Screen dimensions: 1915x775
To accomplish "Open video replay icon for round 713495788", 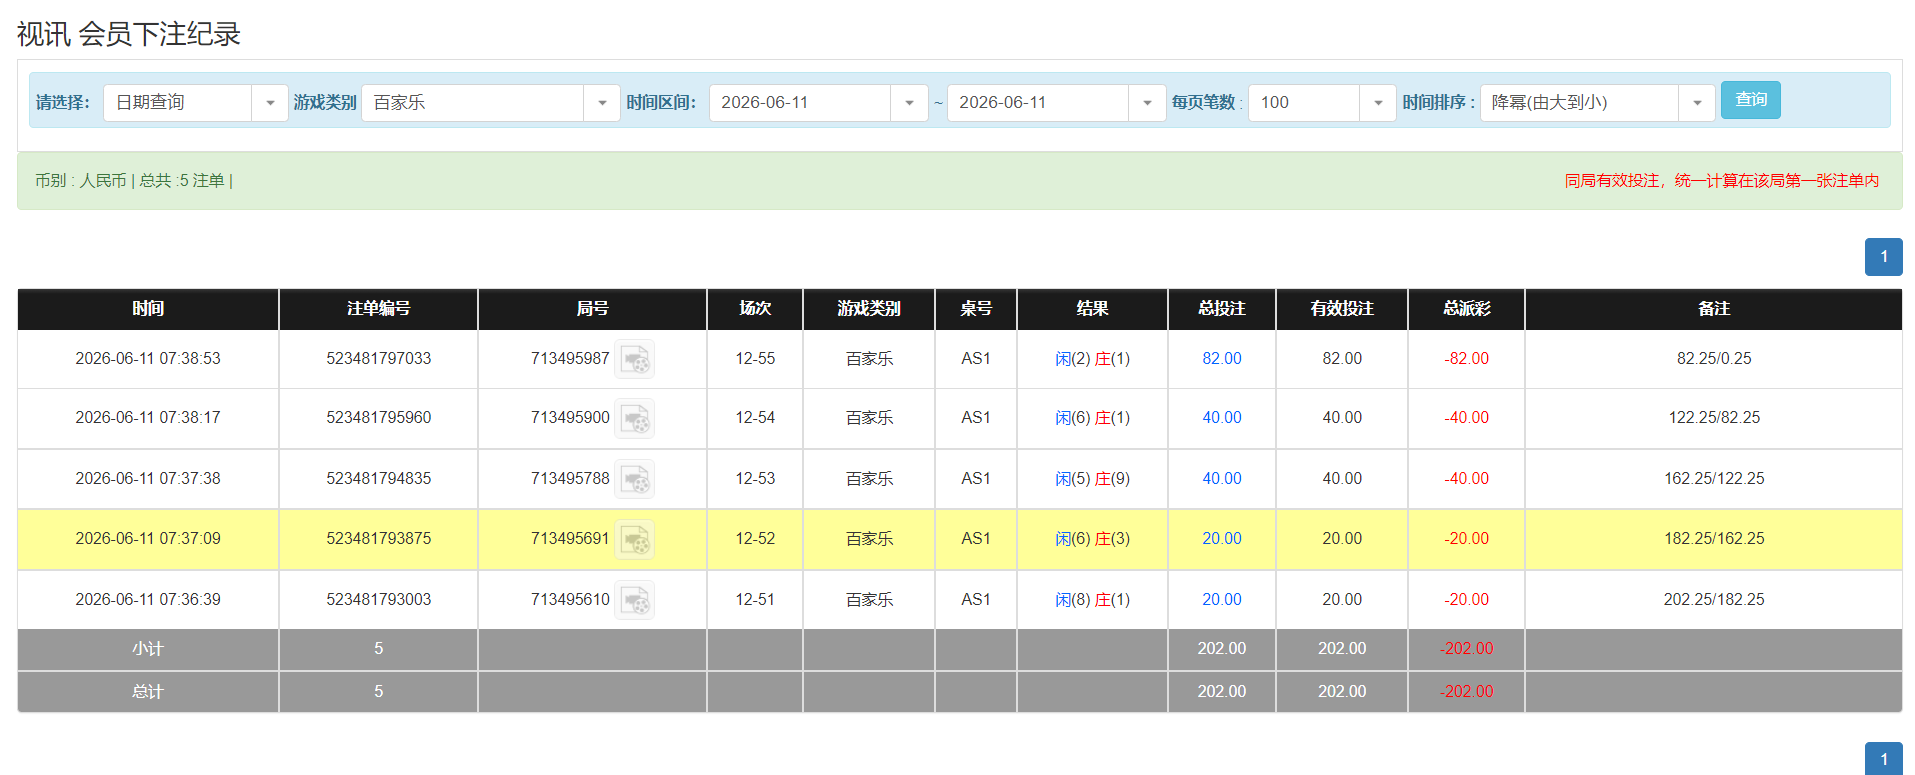I will point(634,479).
